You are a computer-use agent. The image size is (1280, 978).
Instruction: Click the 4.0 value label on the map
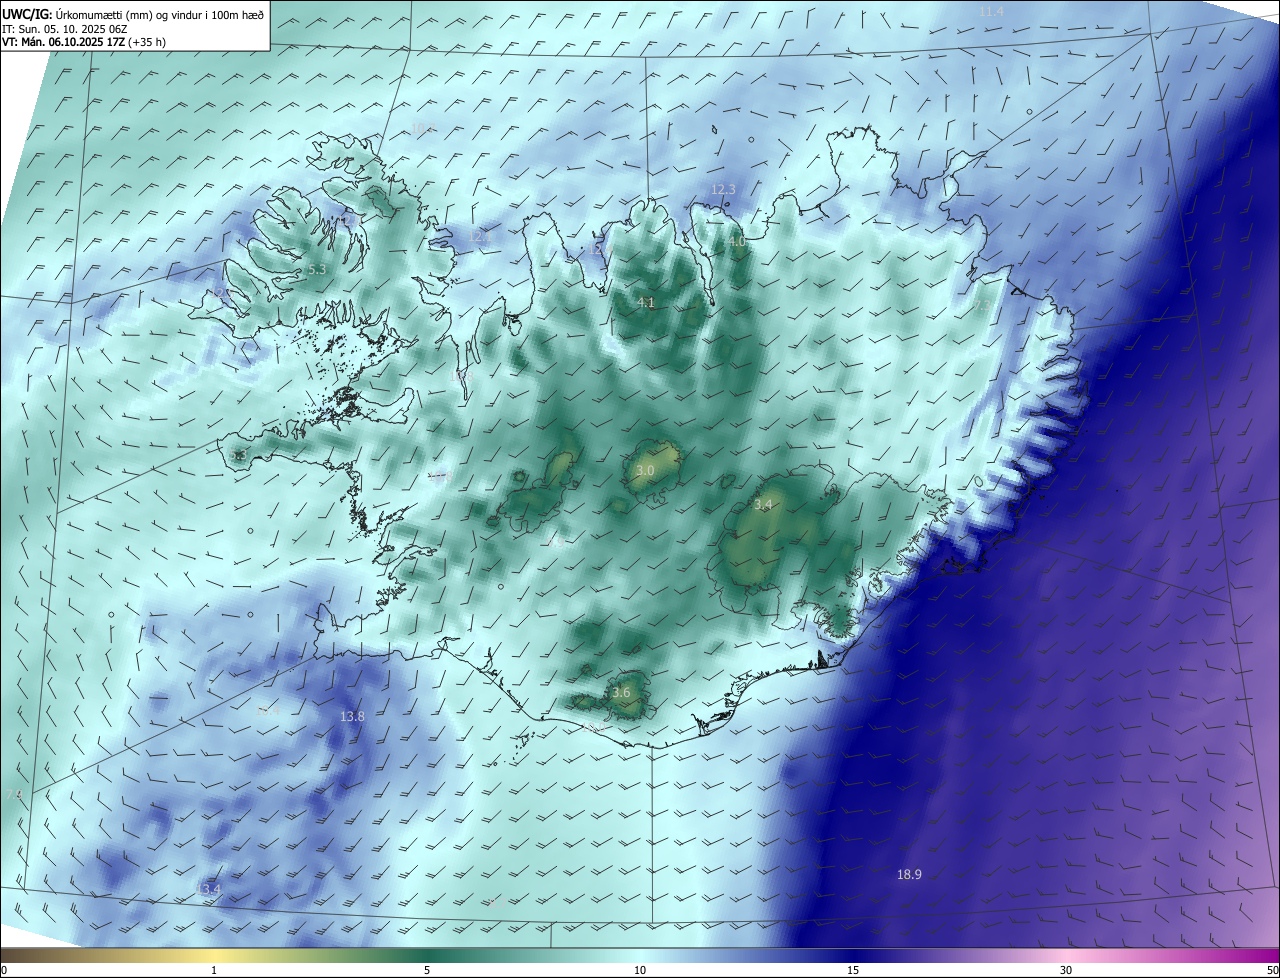(x=736, y=242)
